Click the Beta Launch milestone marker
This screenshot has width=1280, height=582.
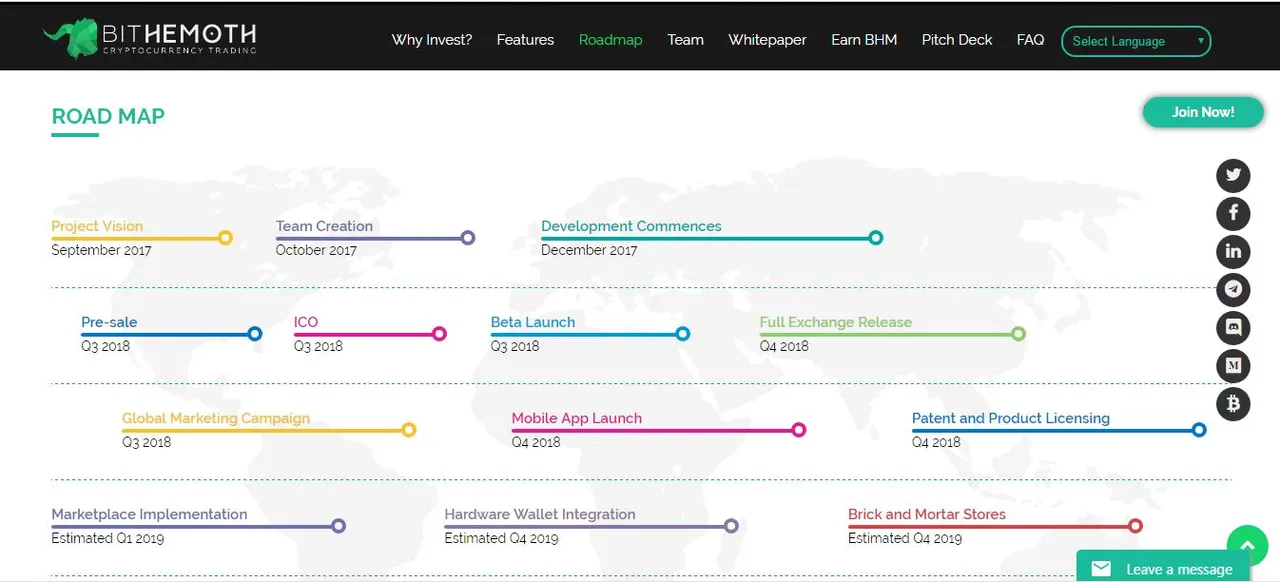pyautogui.click(x=683, y=334)
